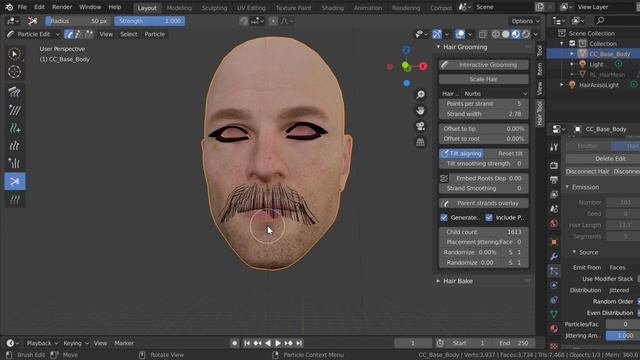Uncheck the Include P.. checkbox
The width and height of the screenshot is (640, 360).
click(489, 218)
